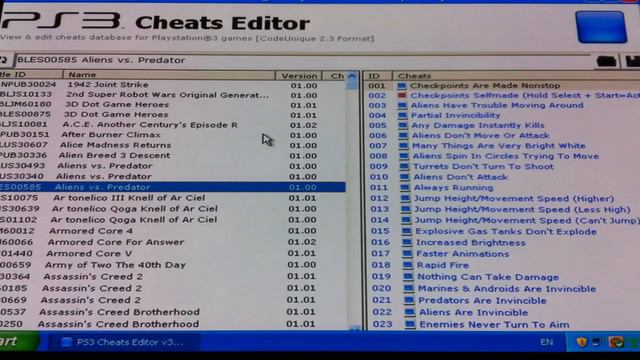
Task: Click the icon for Jump Height/Movement Speed (Higher)
Action: pos(406,198)
